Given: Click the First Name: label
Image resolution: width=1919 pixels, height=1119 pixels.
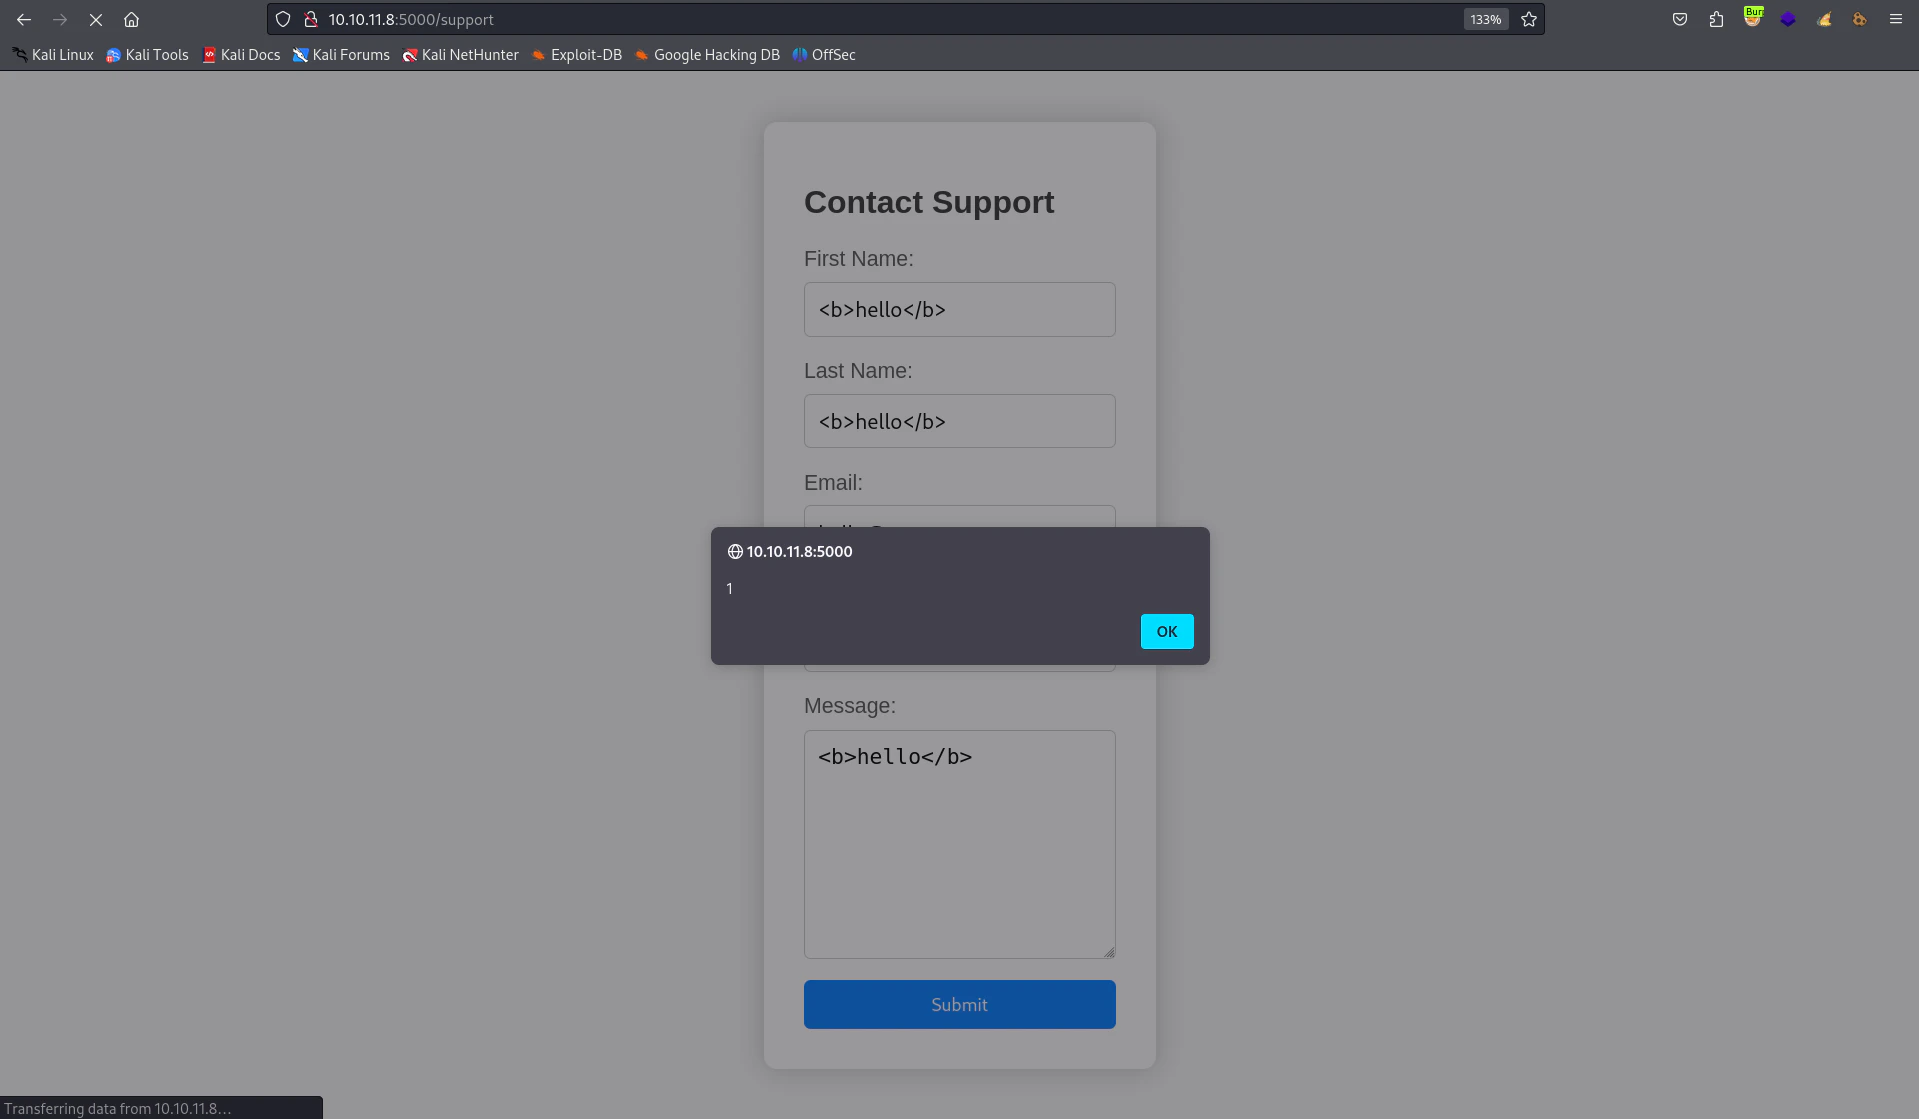Looking at the screenshot, I should click(858, 258).
